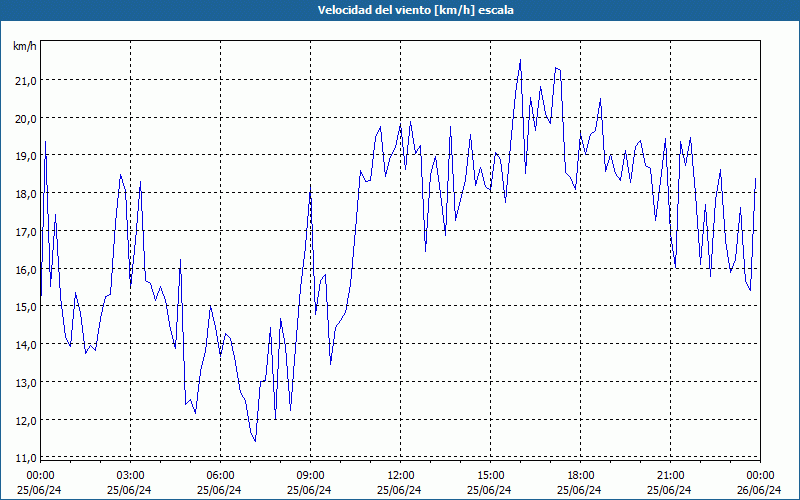Screen dimensions: 800x500
Task: Click the 17,0 y-axis tick label
Action: (26, 232)
